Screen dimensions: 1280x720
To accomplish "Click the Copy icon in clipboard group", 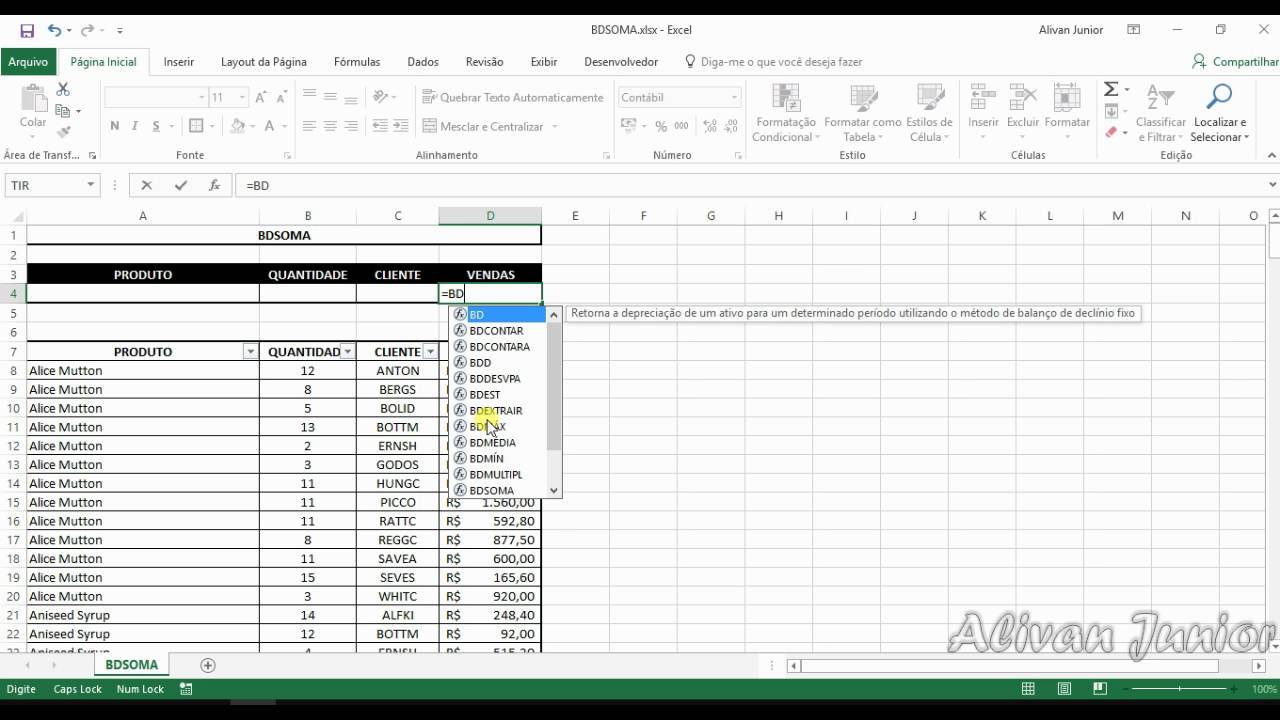I will coord(63,111).
